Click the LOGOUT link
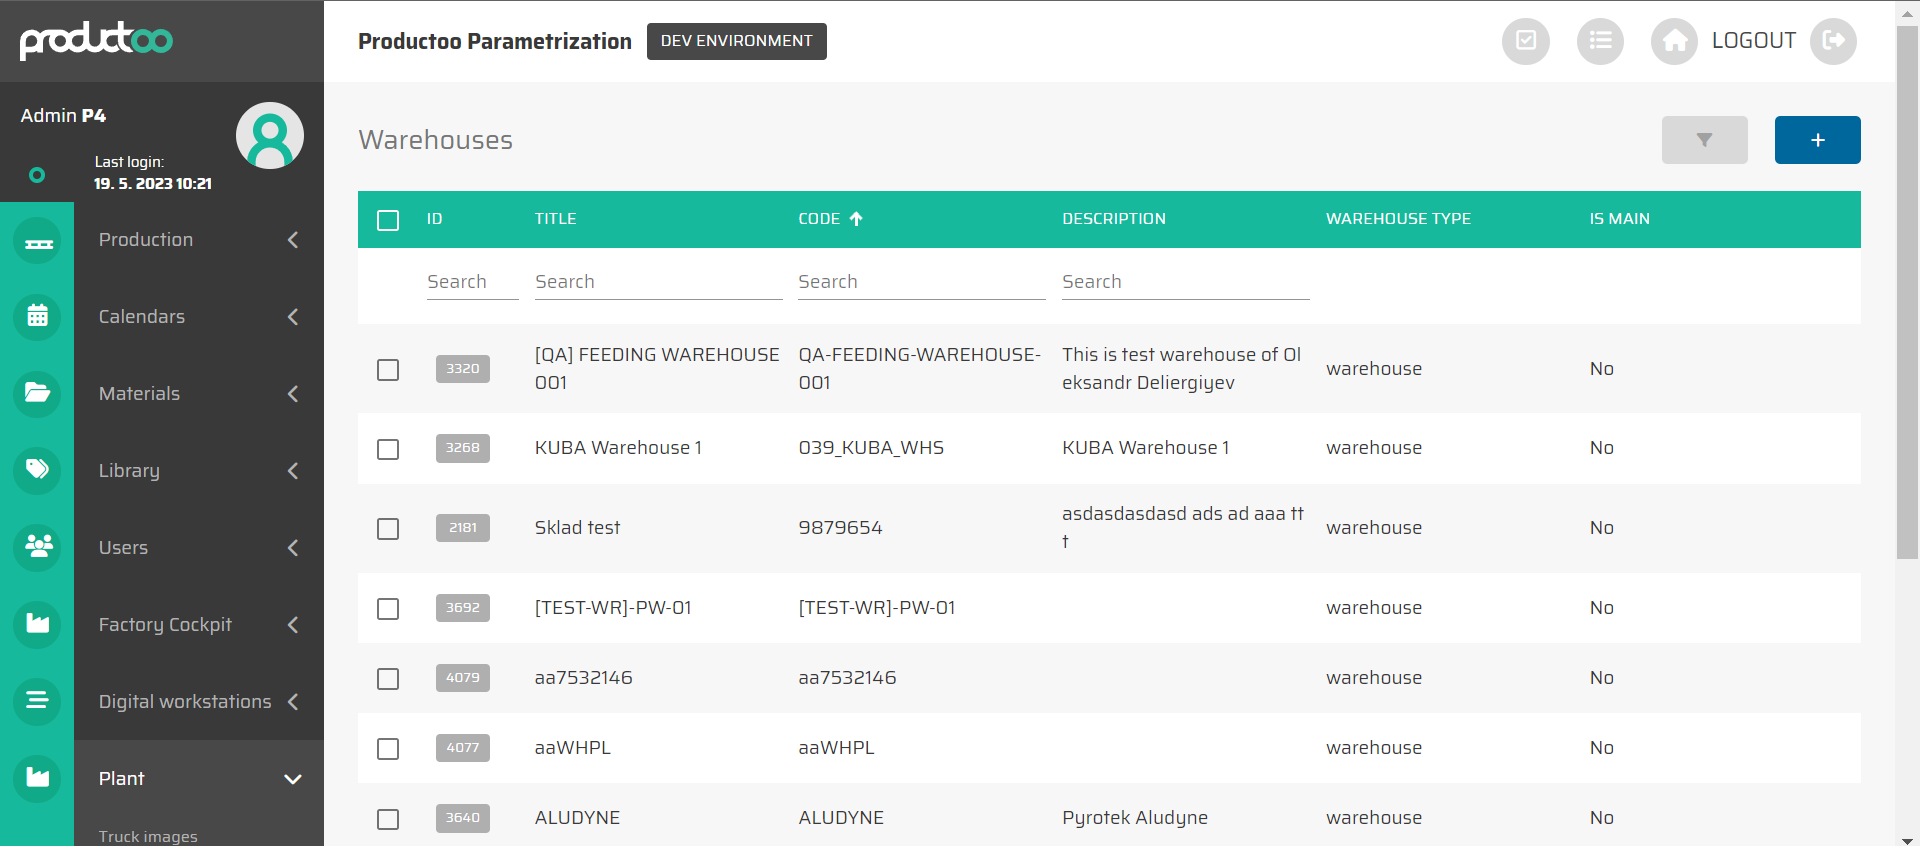The image size is (1920, 846). tap(1753, 41)
